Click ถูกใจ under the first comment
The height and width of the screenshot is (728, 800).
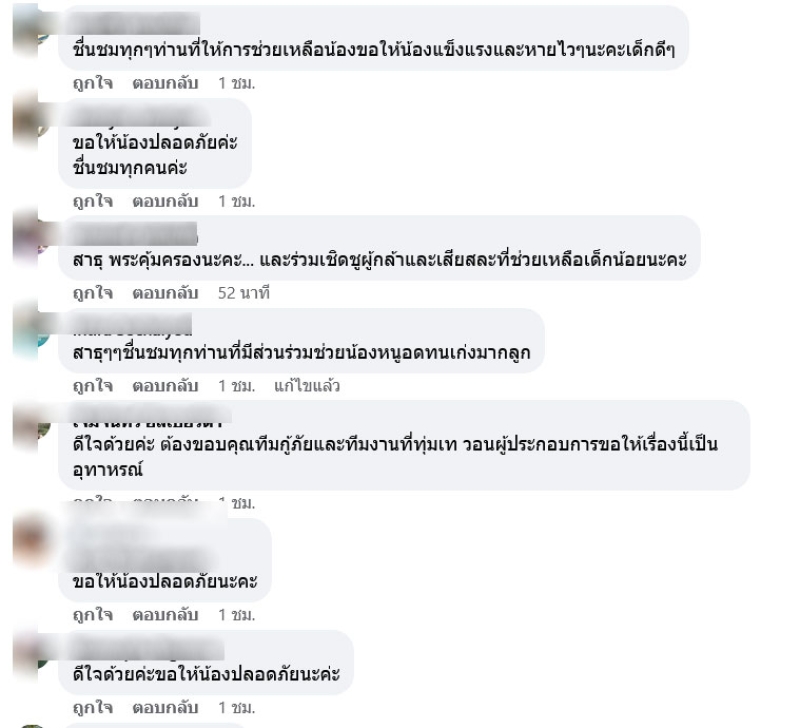93,83
